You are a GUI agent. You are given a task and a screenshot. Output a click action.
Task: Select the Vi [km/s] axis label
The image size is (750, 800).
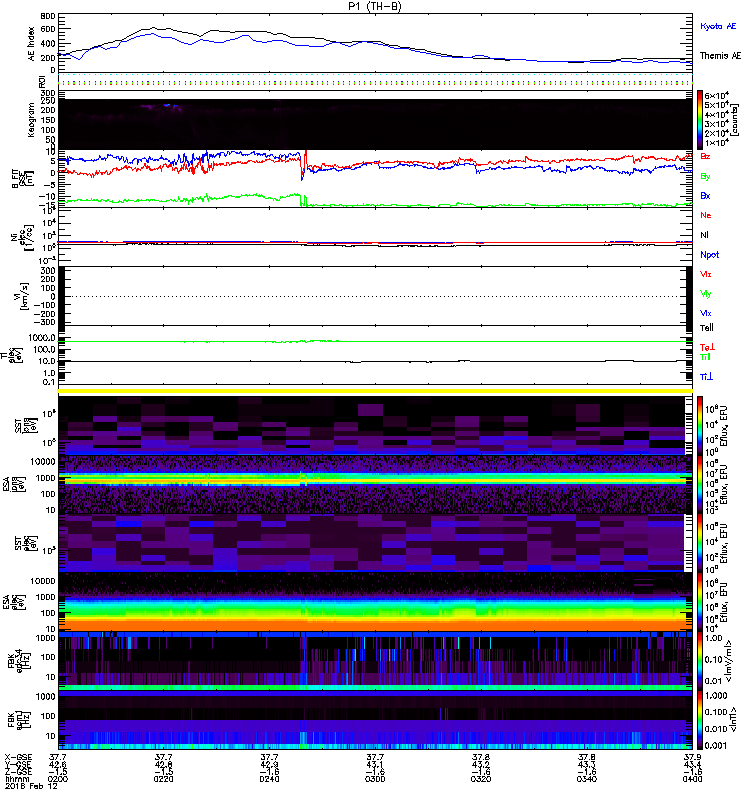click(23, 296)
